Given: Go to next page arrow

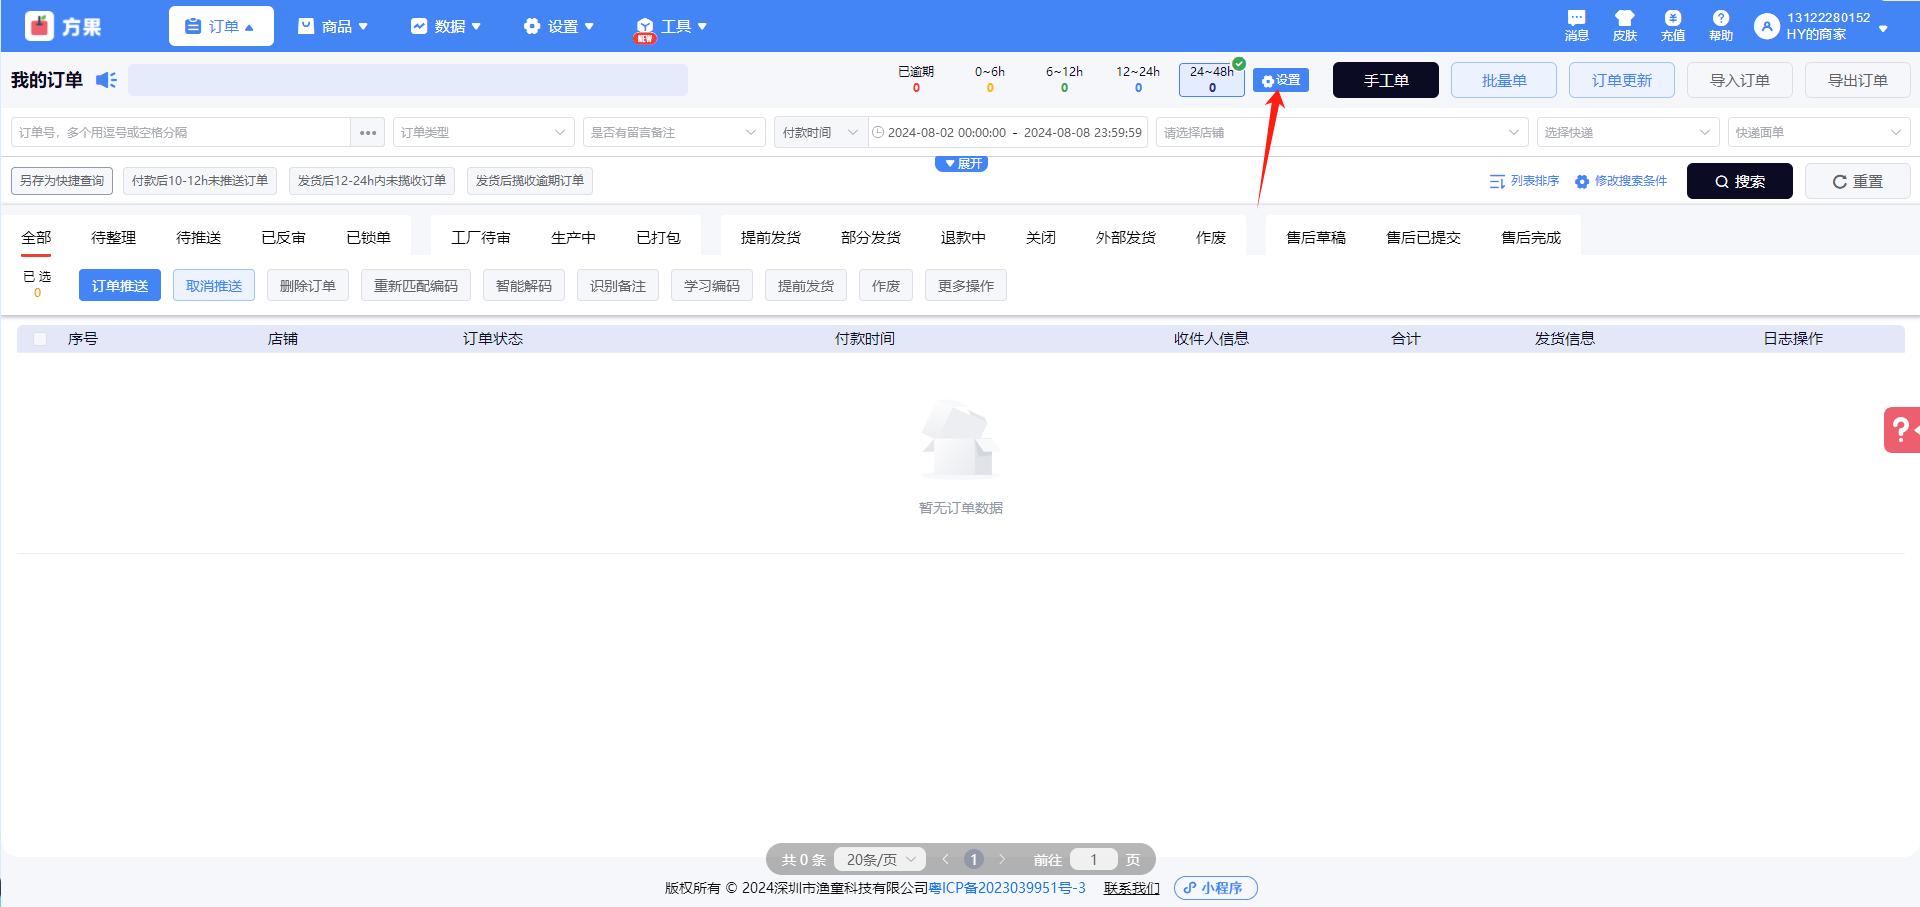Looking at the screenshot, I should pyautogui.click(x=1002, y=859).
